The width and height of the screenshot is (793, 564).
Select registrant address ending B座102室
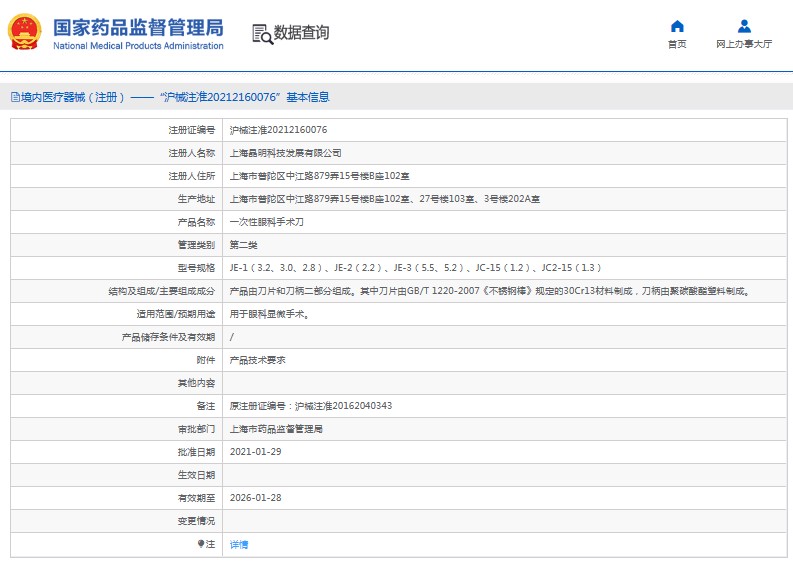click(320, 176)
